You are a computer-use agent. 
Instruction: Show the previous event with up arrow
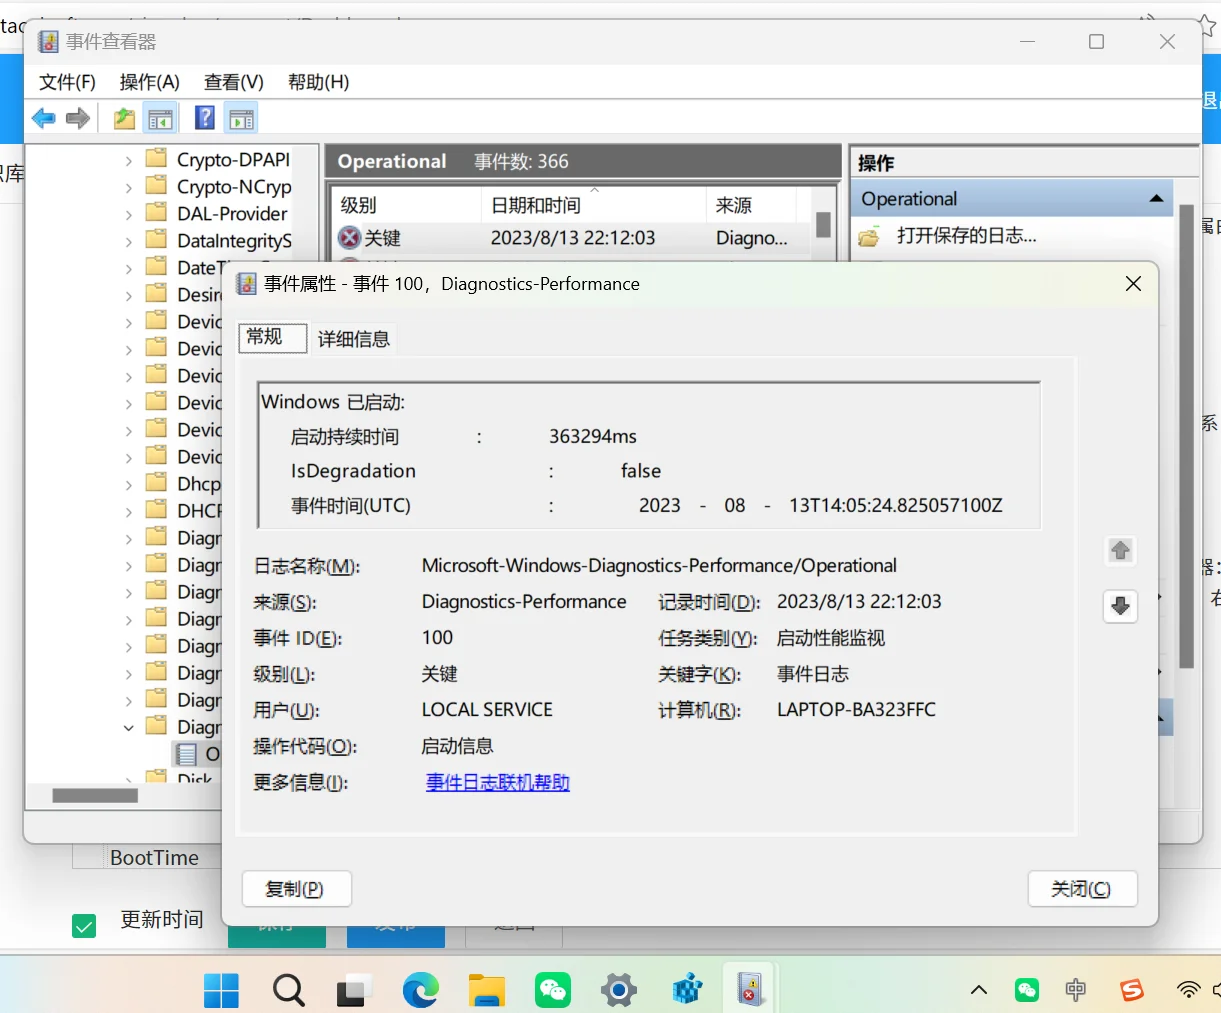coord(1120,550)
